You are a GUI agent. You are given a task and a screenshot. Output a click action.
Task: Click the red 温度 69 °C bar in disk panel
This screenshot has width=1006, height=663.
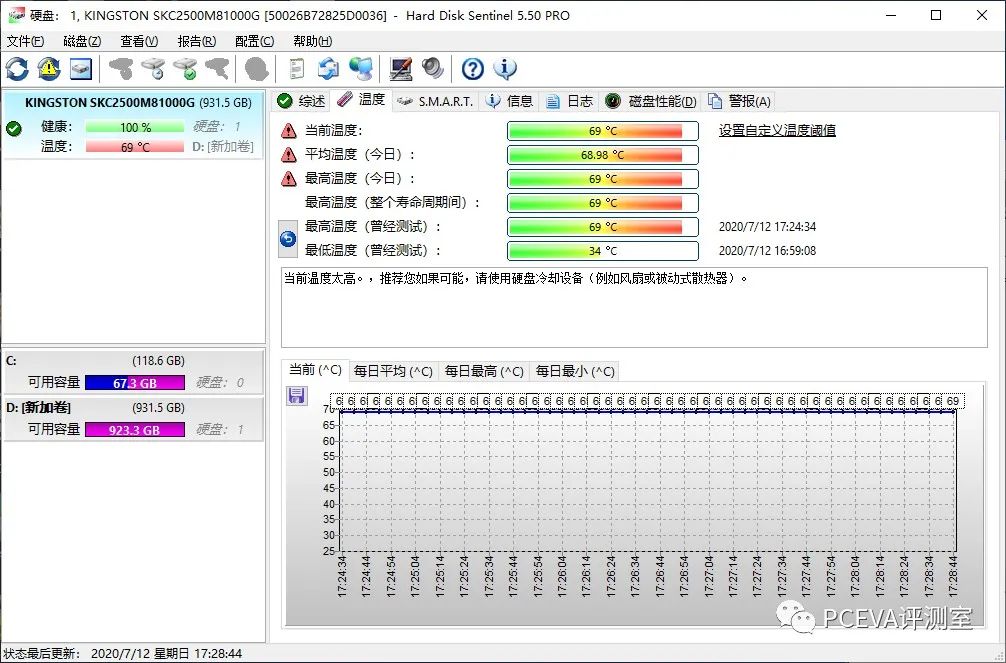coord(135,147)
